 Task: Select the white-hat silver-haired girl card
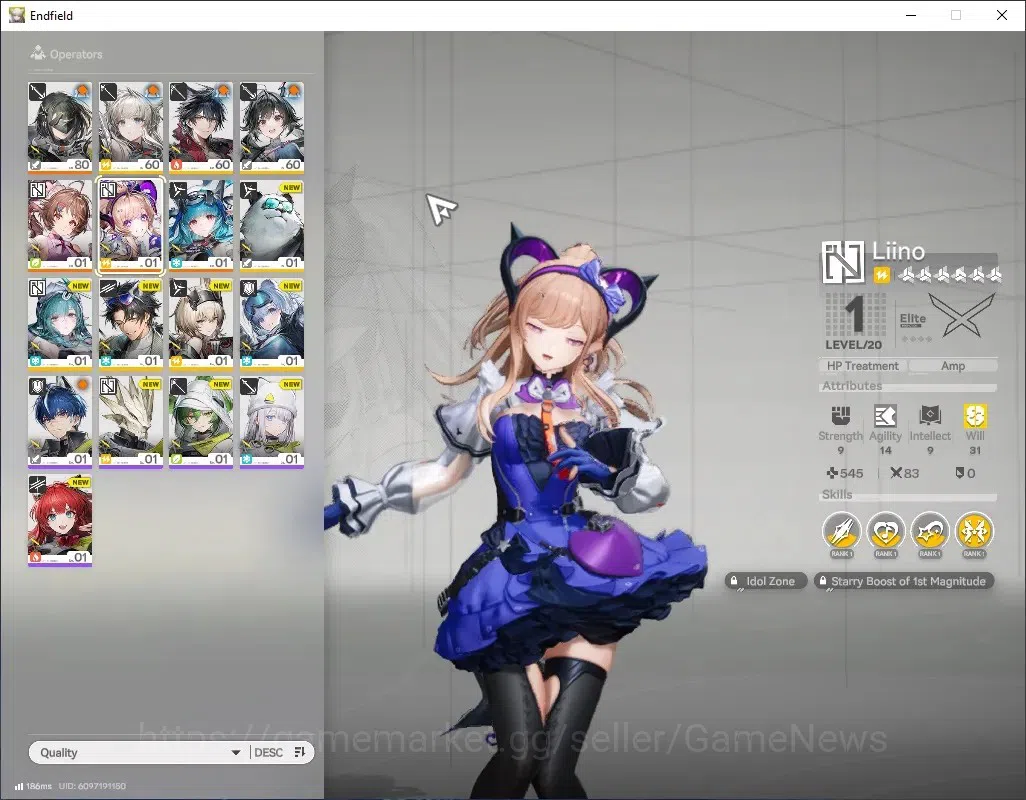(x=272, y=422)
